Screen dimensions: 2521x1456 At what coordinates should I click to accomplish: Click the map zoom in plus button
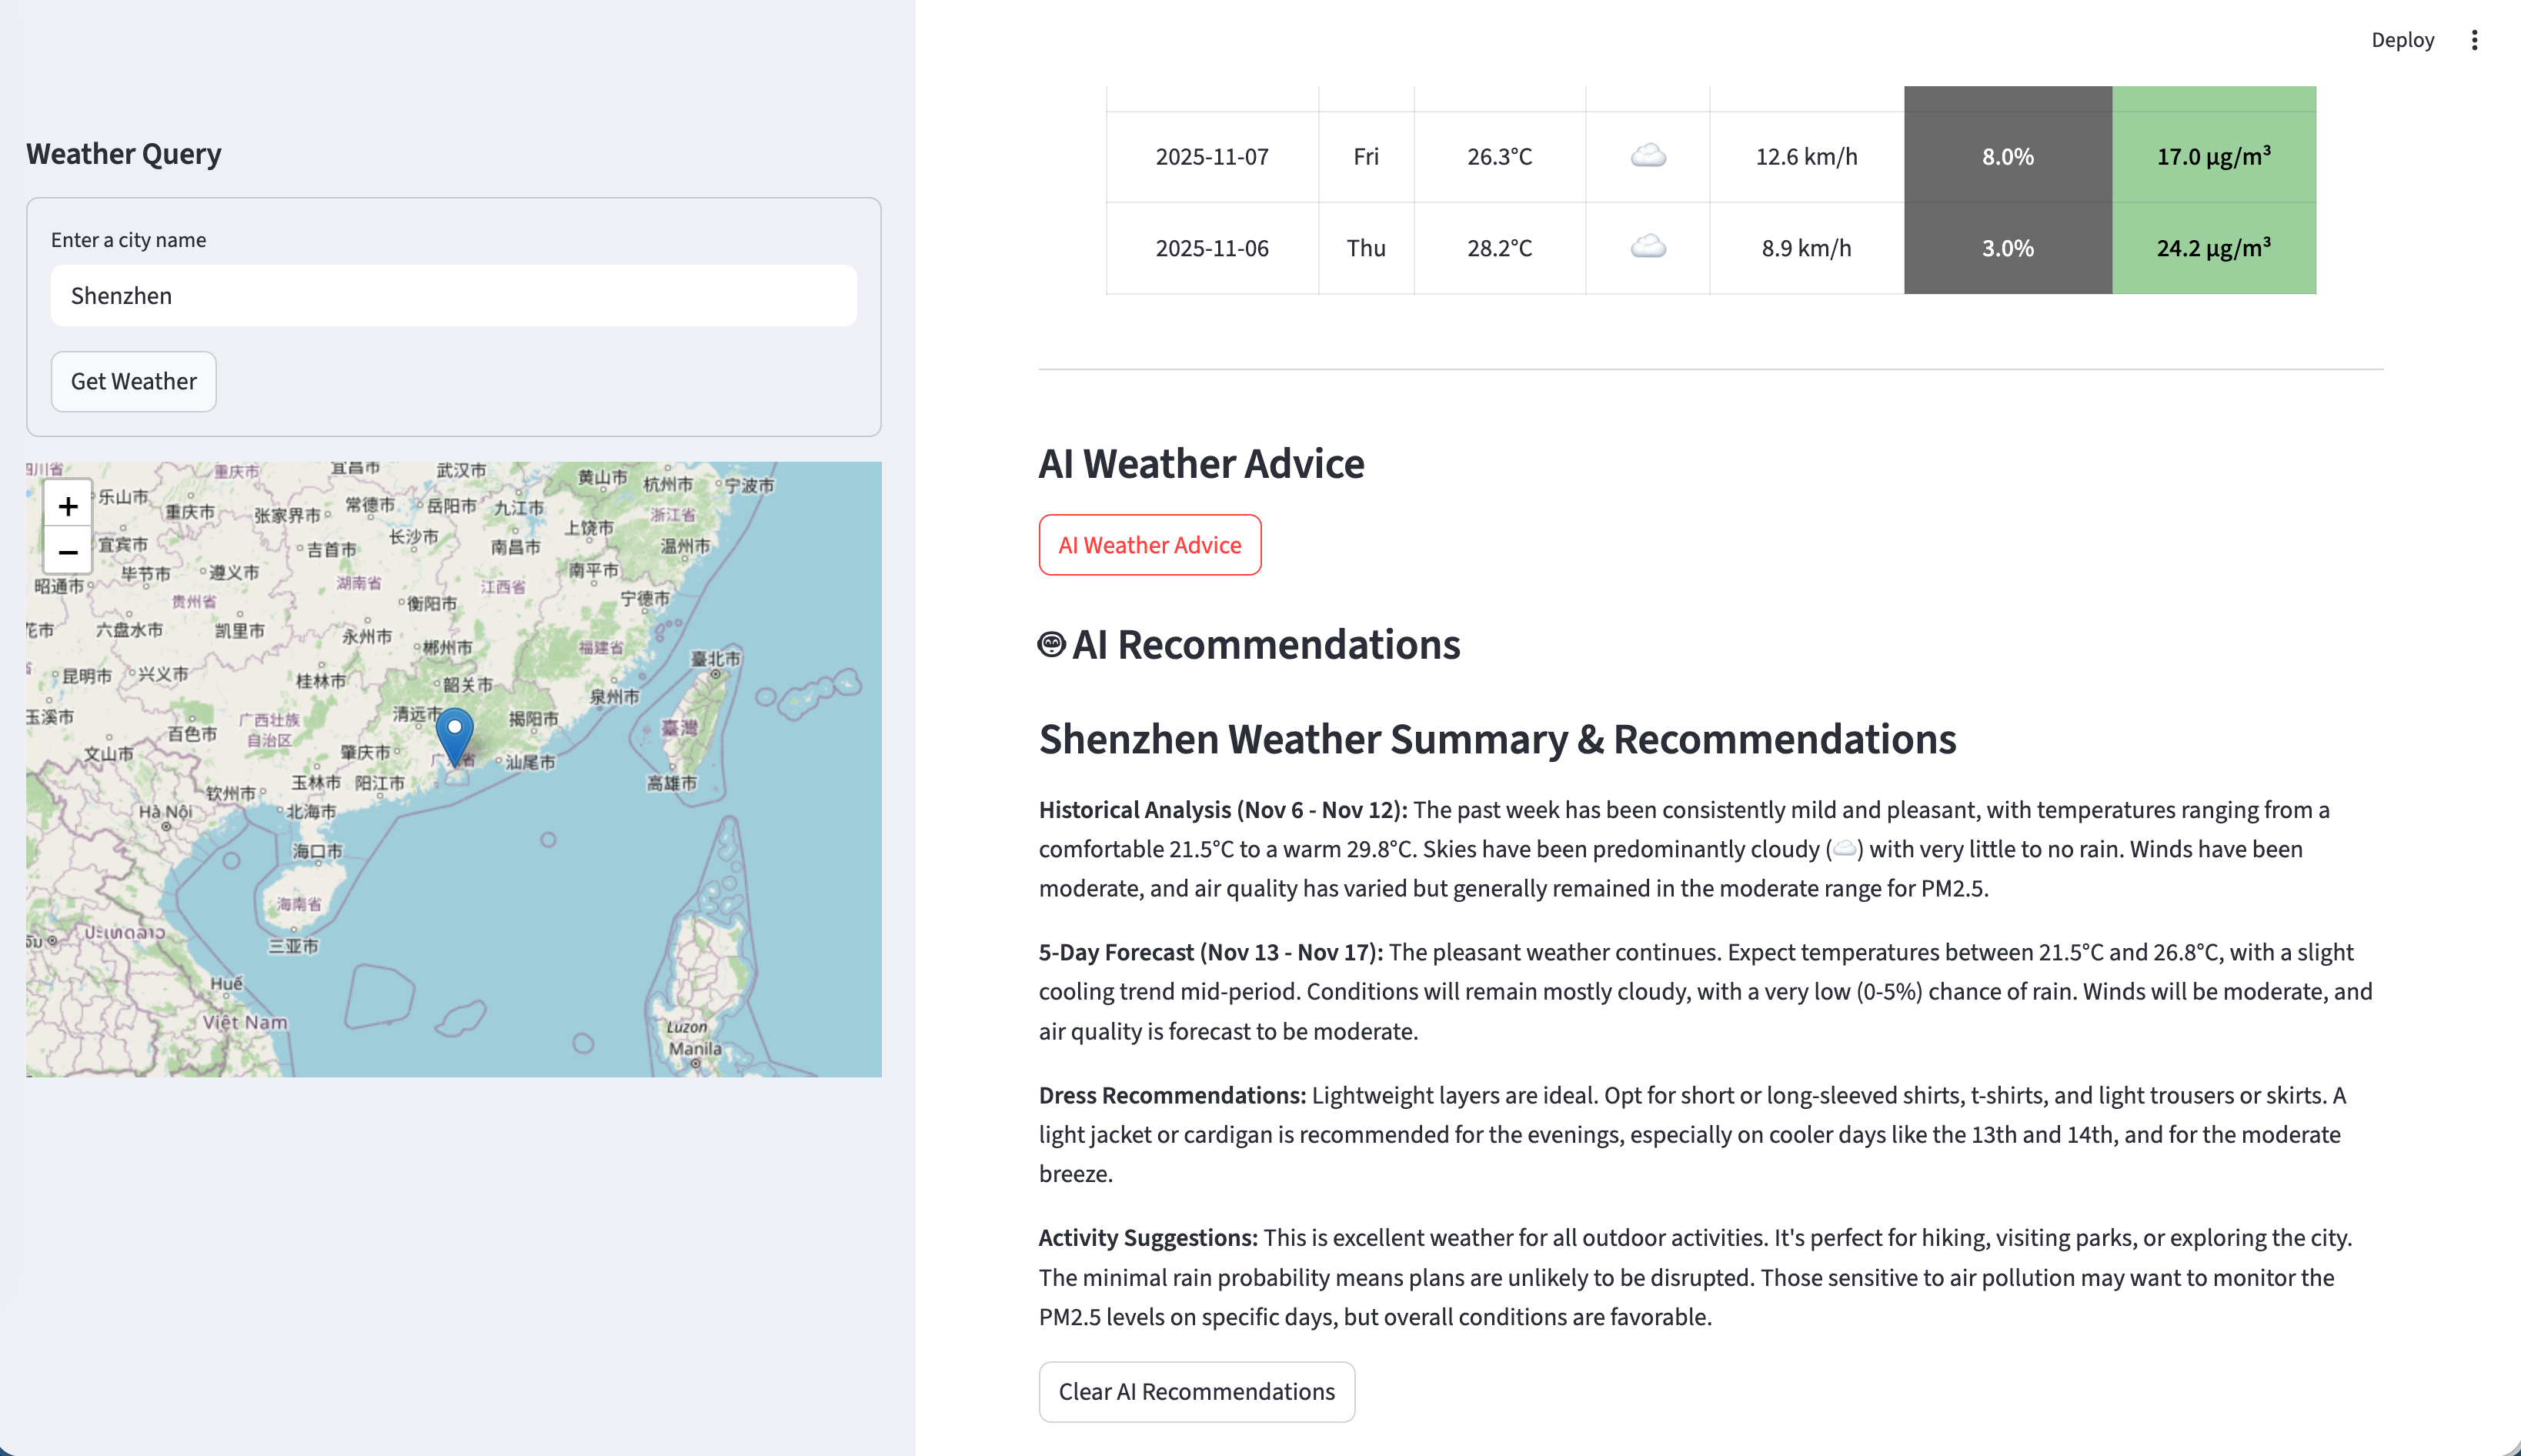click(68, 506)
